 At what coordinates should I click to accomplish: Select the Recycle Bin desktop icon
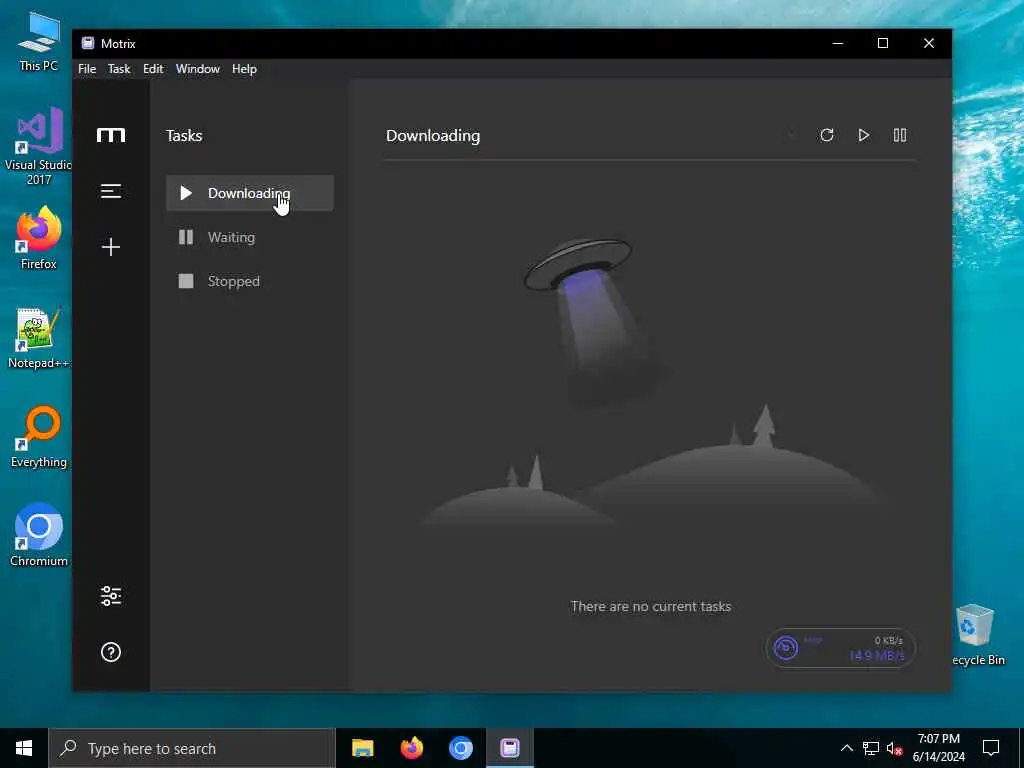(x=977, y=635)
